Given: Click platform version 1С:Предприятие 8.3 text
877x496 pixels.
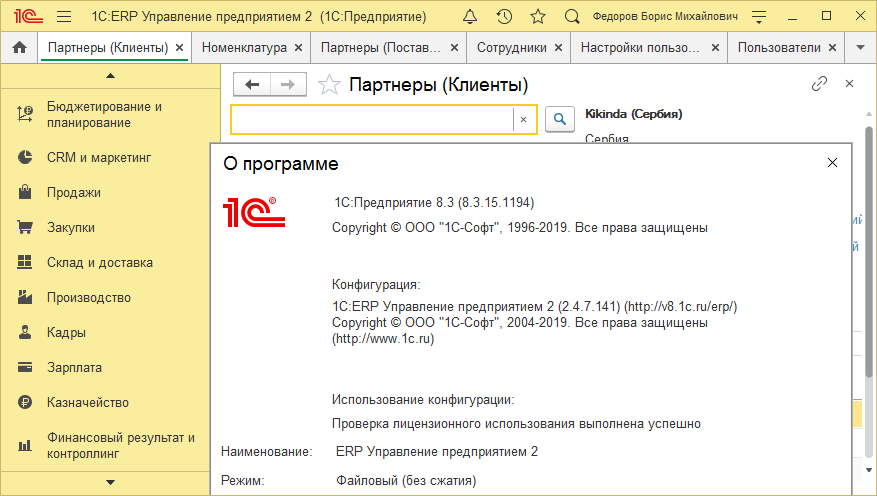Looking at the screenshot, I should [434, 202].
